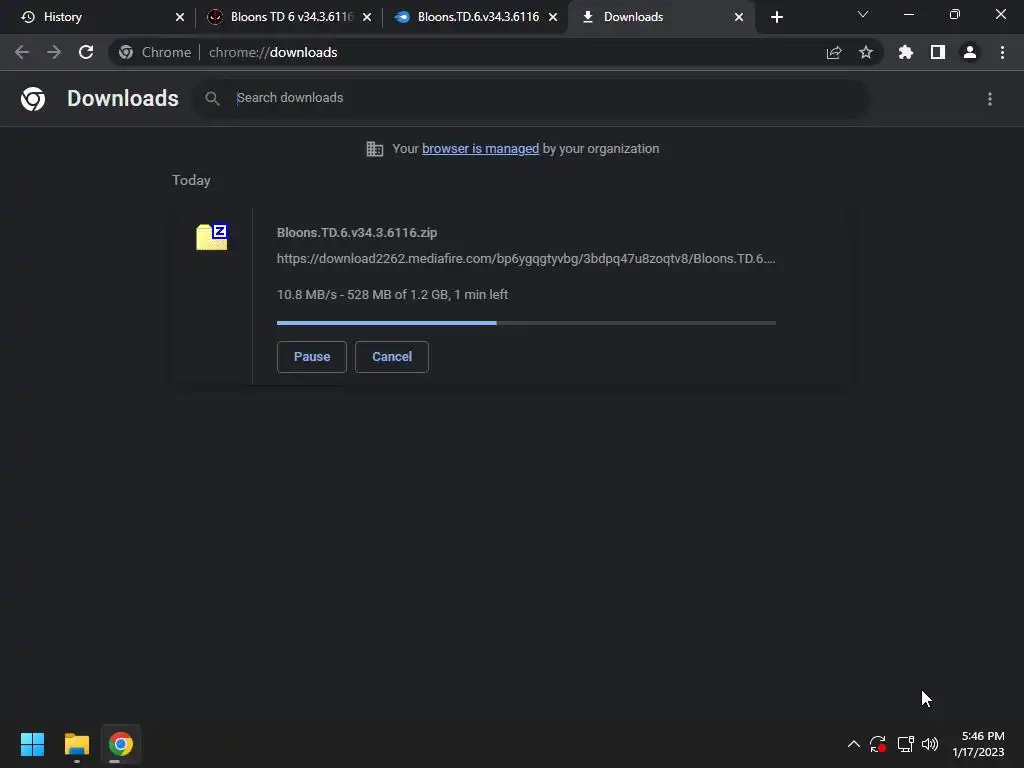Click the Chrome taskbar icon
Image resolution: width=1024 pixels, height=768 pixels.
click(121, 744)
